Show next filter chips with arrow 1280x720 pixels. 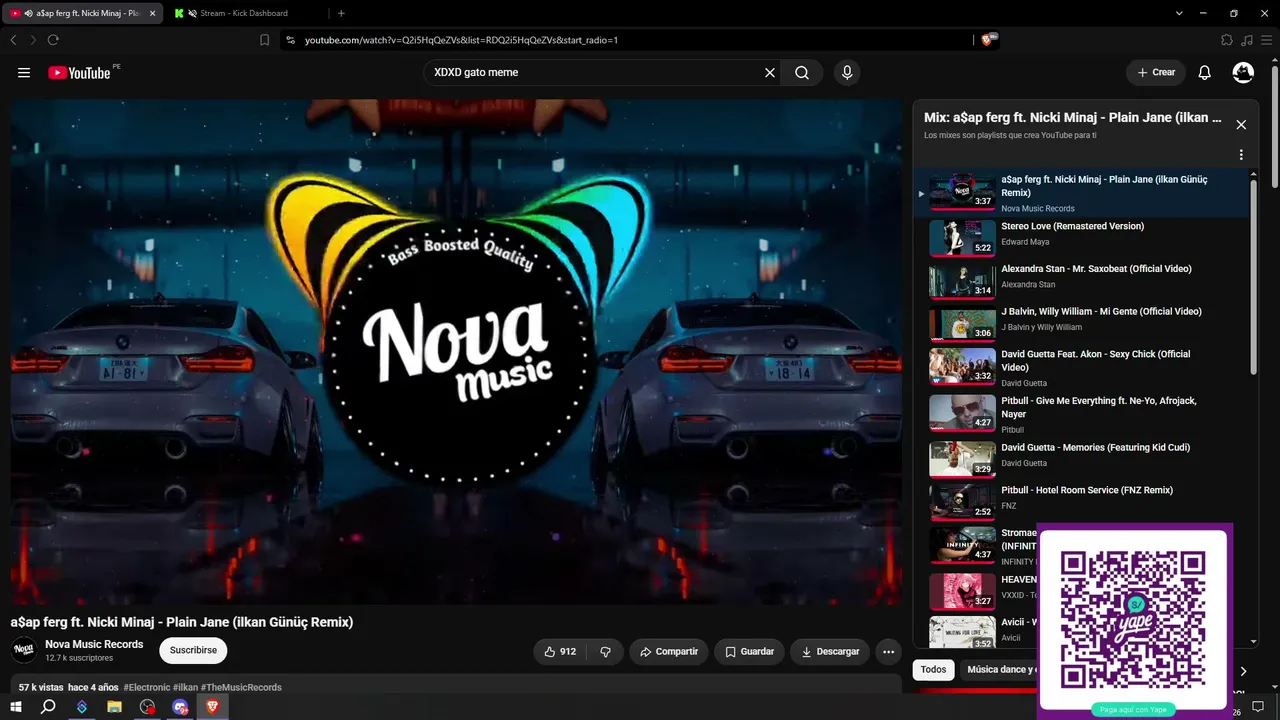point(1243,671)
